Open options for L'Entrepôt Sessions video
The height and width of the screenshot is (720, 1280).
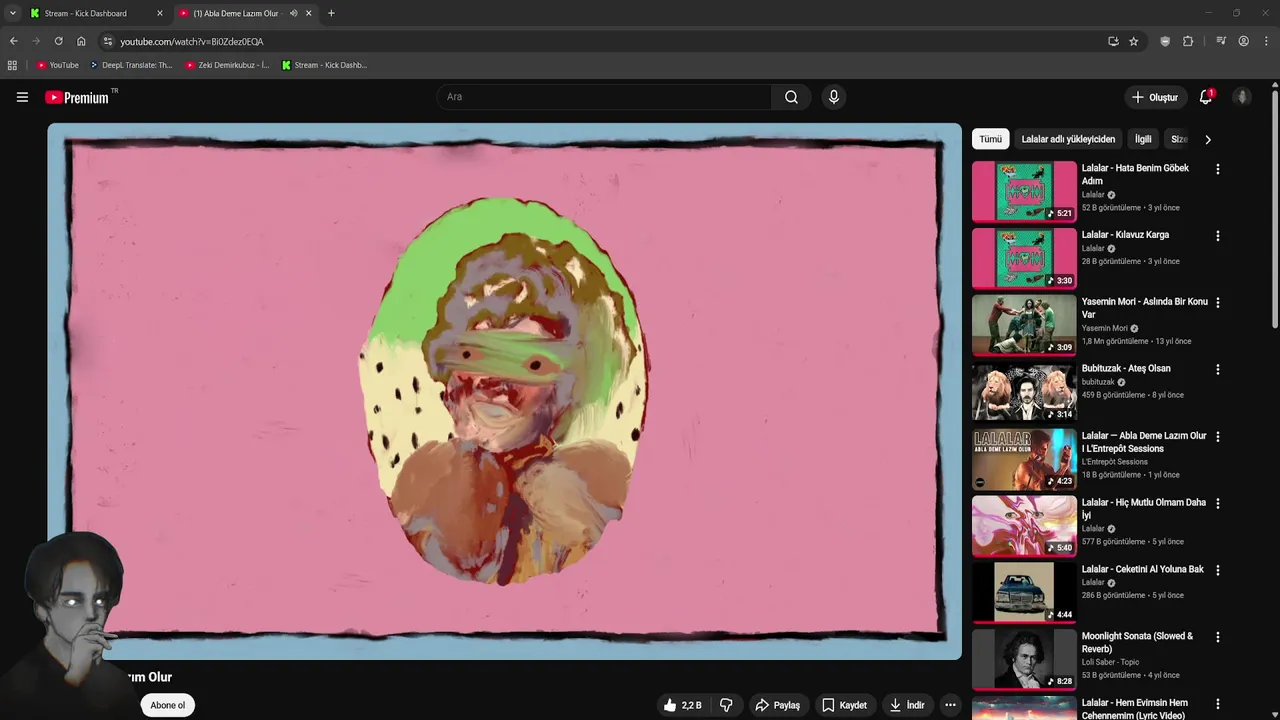click(1217, 436)
